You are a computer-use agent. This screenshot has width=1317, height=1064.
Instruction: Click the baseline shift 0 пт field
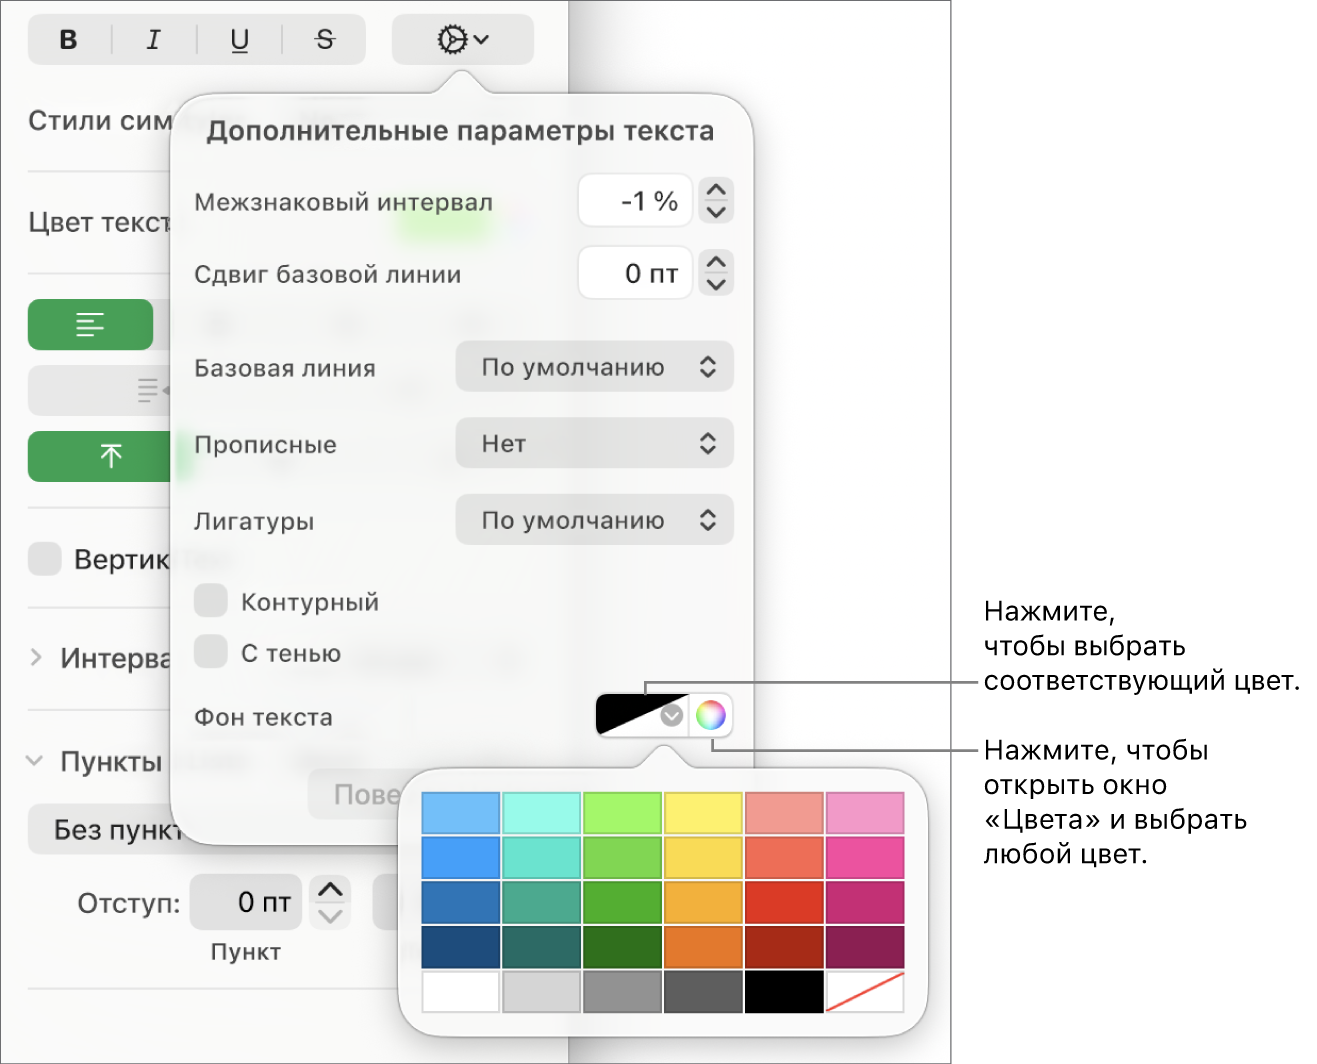[635, 273]
